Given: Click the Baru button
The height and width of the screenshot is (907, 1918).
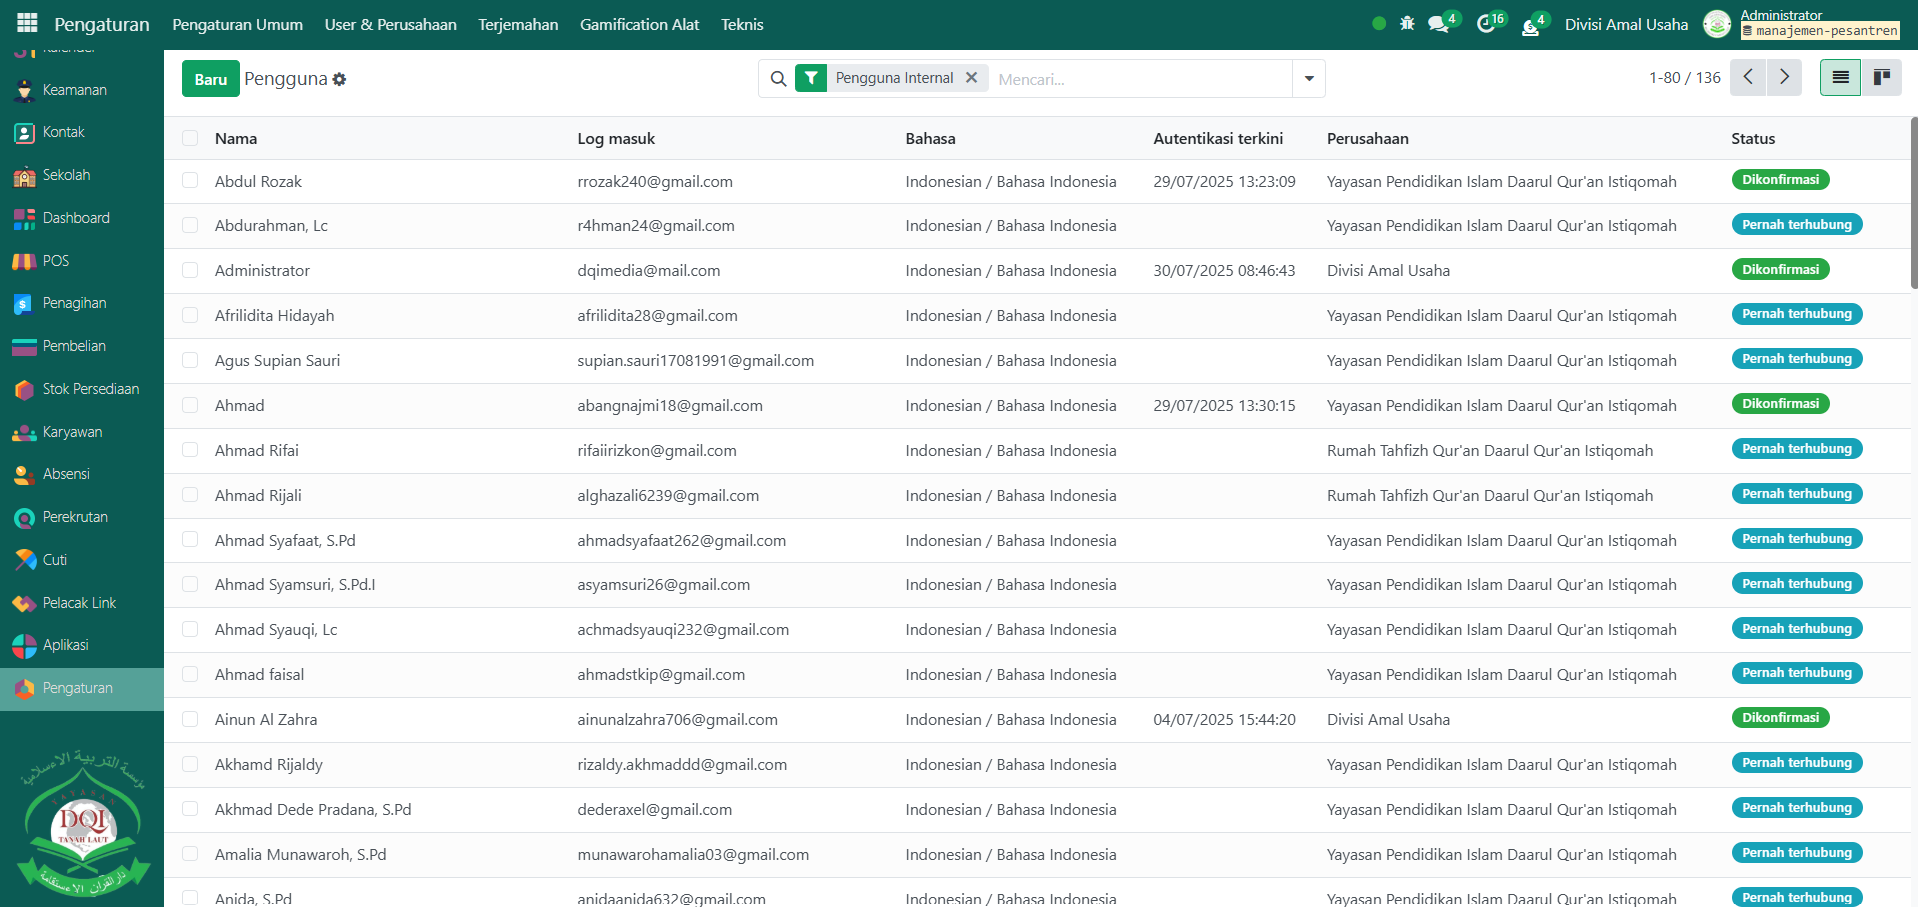Looking at the screenshot, I should (x=210, y=79).
